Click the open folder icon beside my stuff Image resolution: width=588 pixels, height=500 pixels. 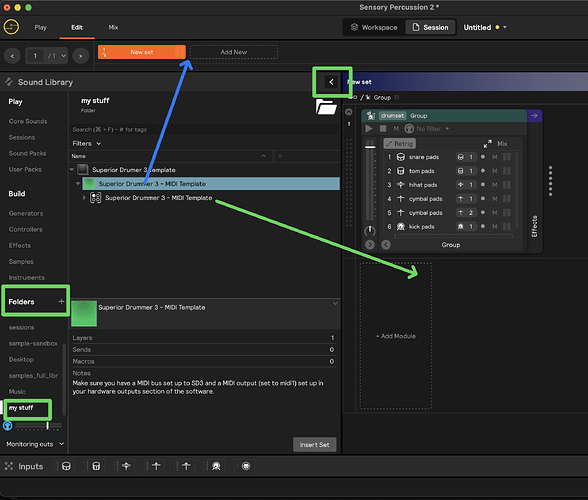pos(326,107)
